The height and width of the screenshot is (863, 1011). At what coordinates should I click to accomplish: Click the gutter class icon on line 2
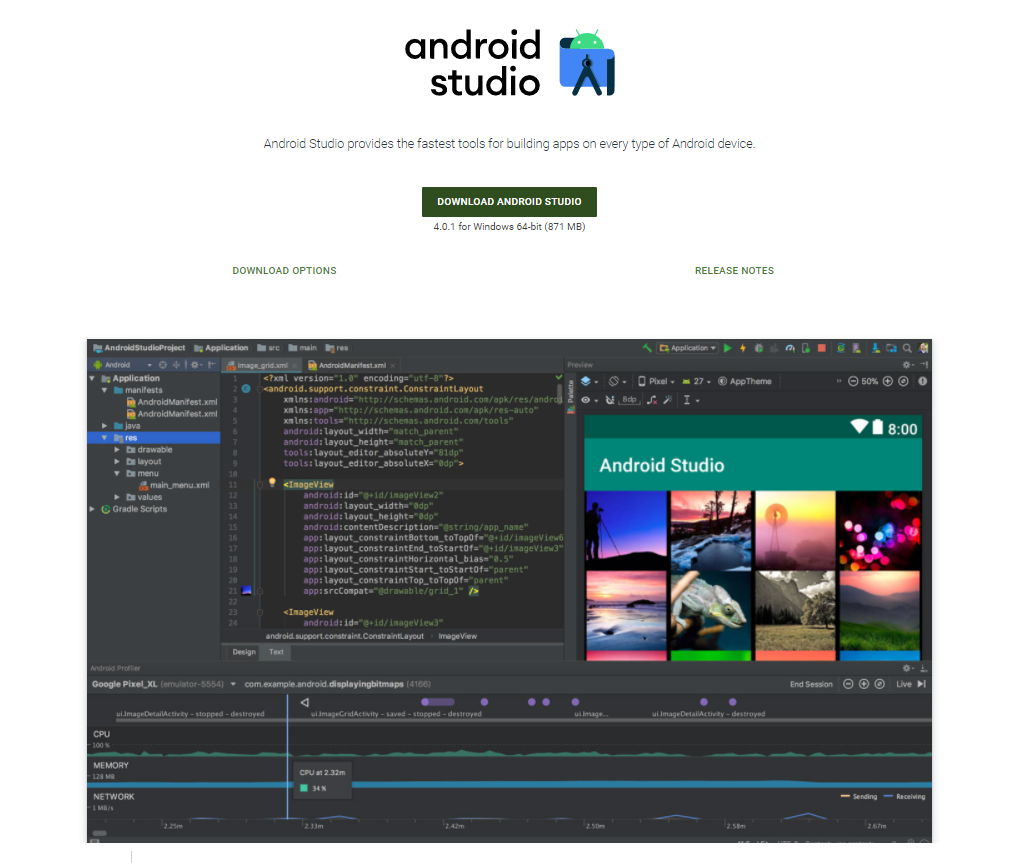click(x=246, y=389)
